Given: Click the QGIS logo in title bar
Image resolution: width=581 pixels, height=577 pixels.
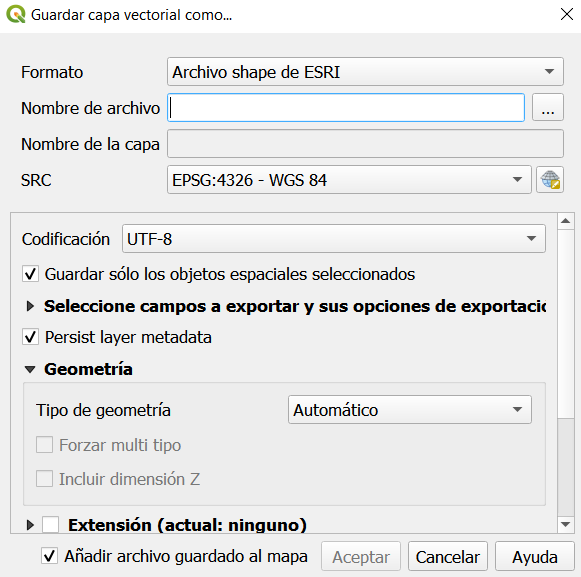Looking at the screenshot, I should click(16, 14).
